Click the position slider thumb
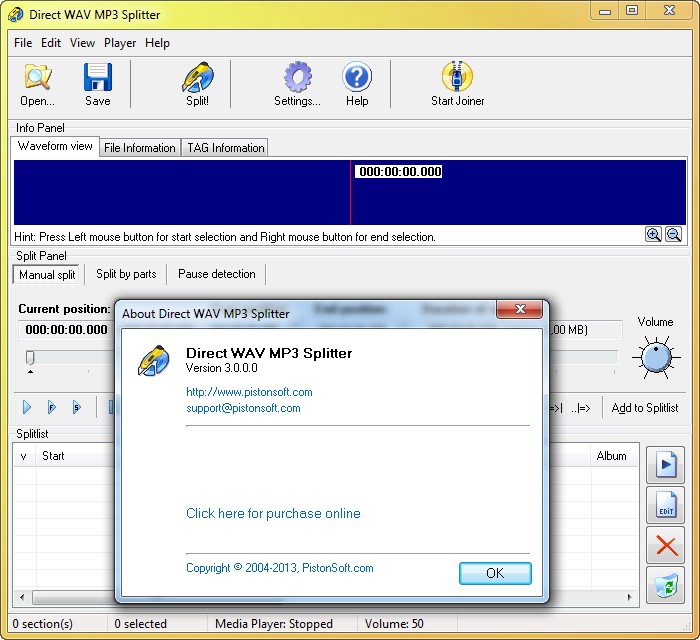Viewport: 700px width, 640px height. 30,357
